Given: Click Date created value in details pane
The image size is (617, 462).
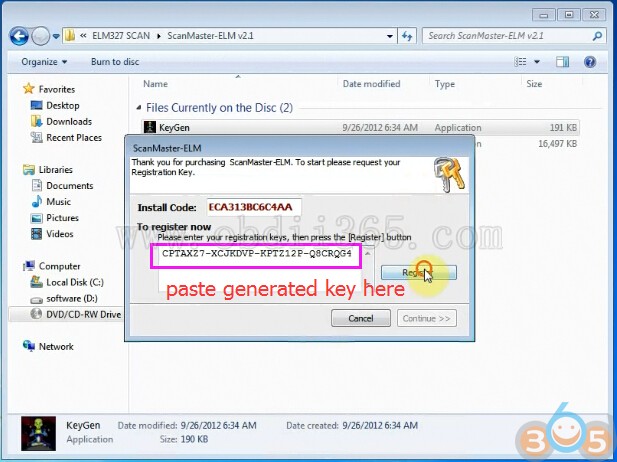Looking at the screenshot, I should click(380, 425).
